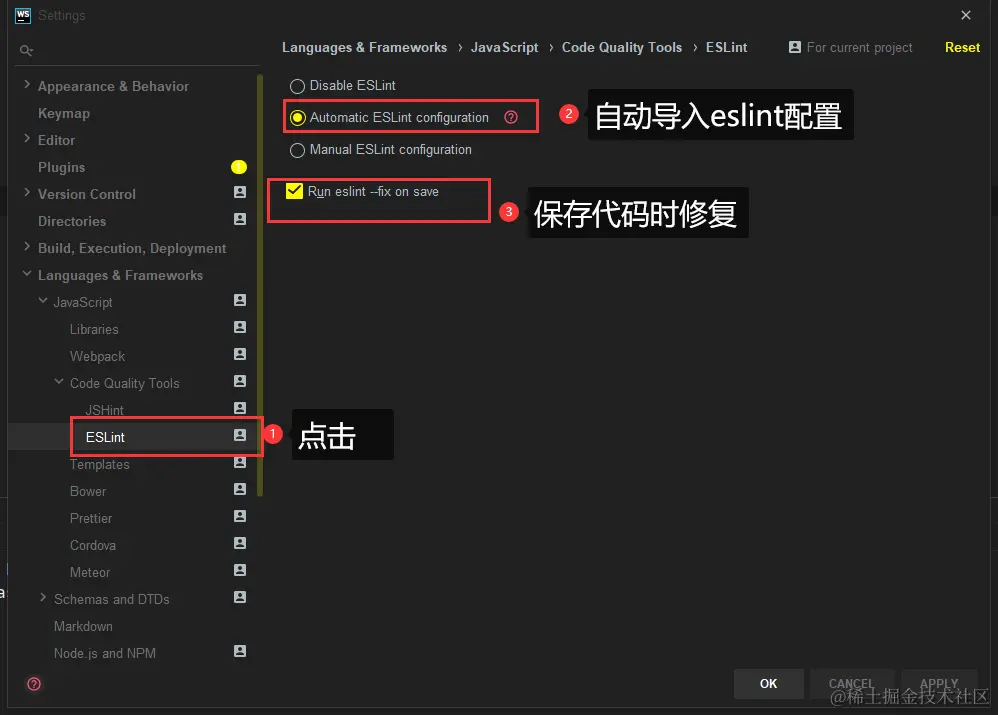Click the project icon next to Version Control
Screen dimensions: 998x715
click(x=240, y=192)
